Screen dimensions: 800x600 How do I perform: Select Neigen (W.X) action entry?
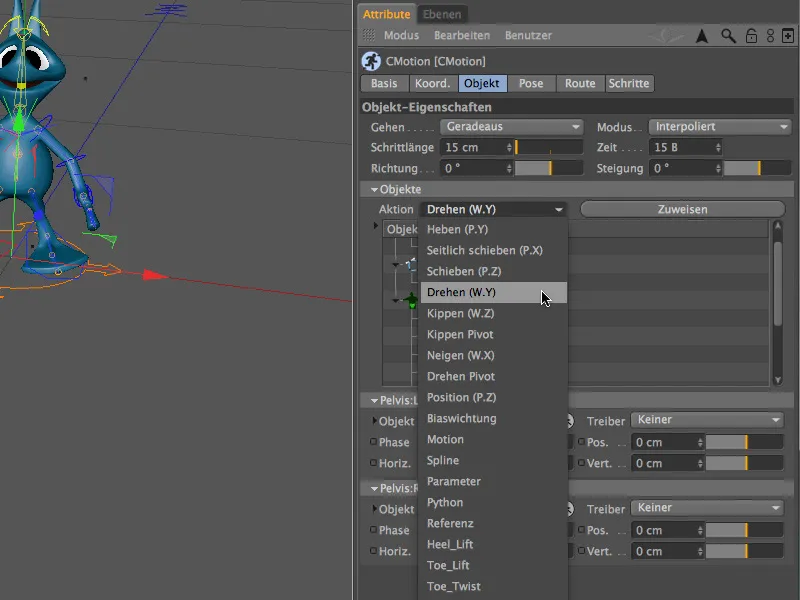[x=493, y=355]
